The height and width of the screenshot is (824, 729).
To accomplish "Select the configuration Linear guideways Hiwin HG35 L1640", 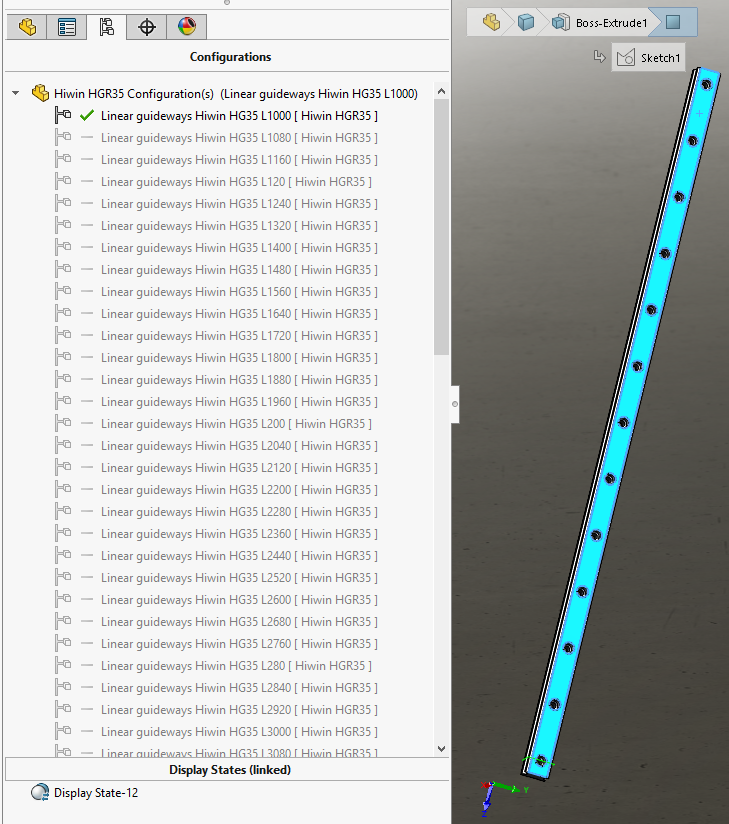I will point(239,314).
